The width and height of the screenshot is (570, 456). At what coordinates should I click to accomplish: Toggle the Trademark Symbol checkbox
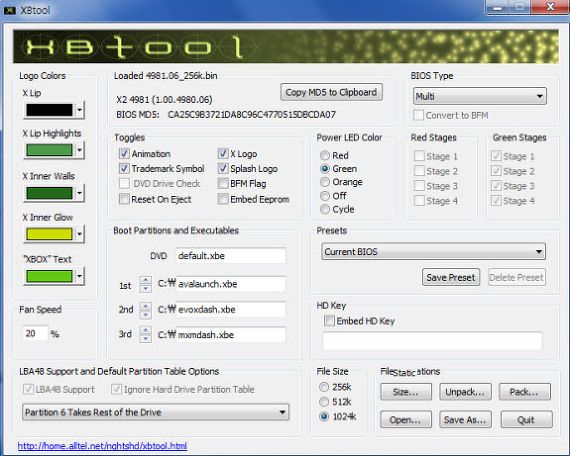[x=124, y=168]
